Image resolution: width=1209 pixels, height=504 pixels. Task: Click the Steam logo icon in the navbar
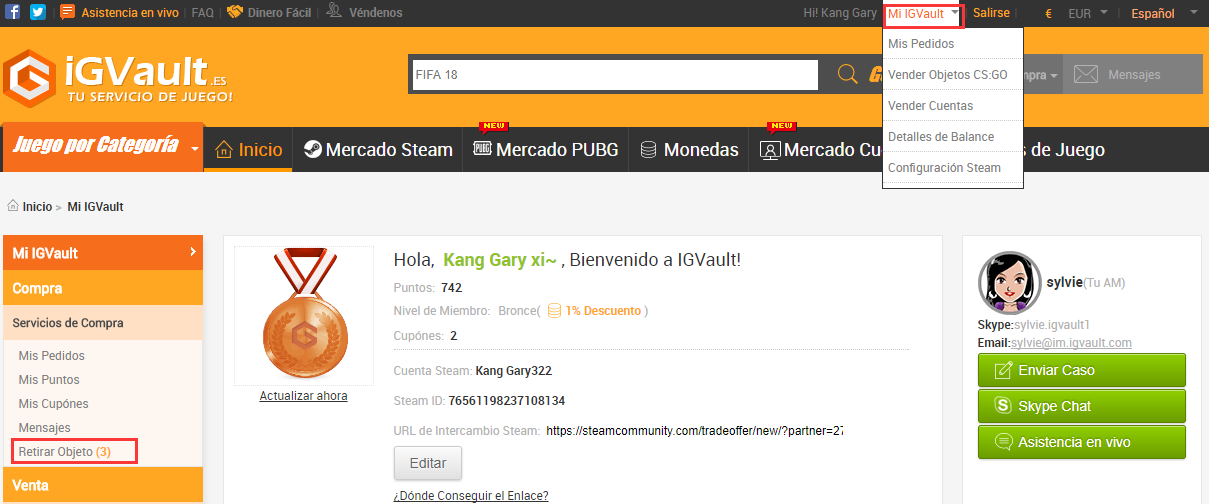312,150
